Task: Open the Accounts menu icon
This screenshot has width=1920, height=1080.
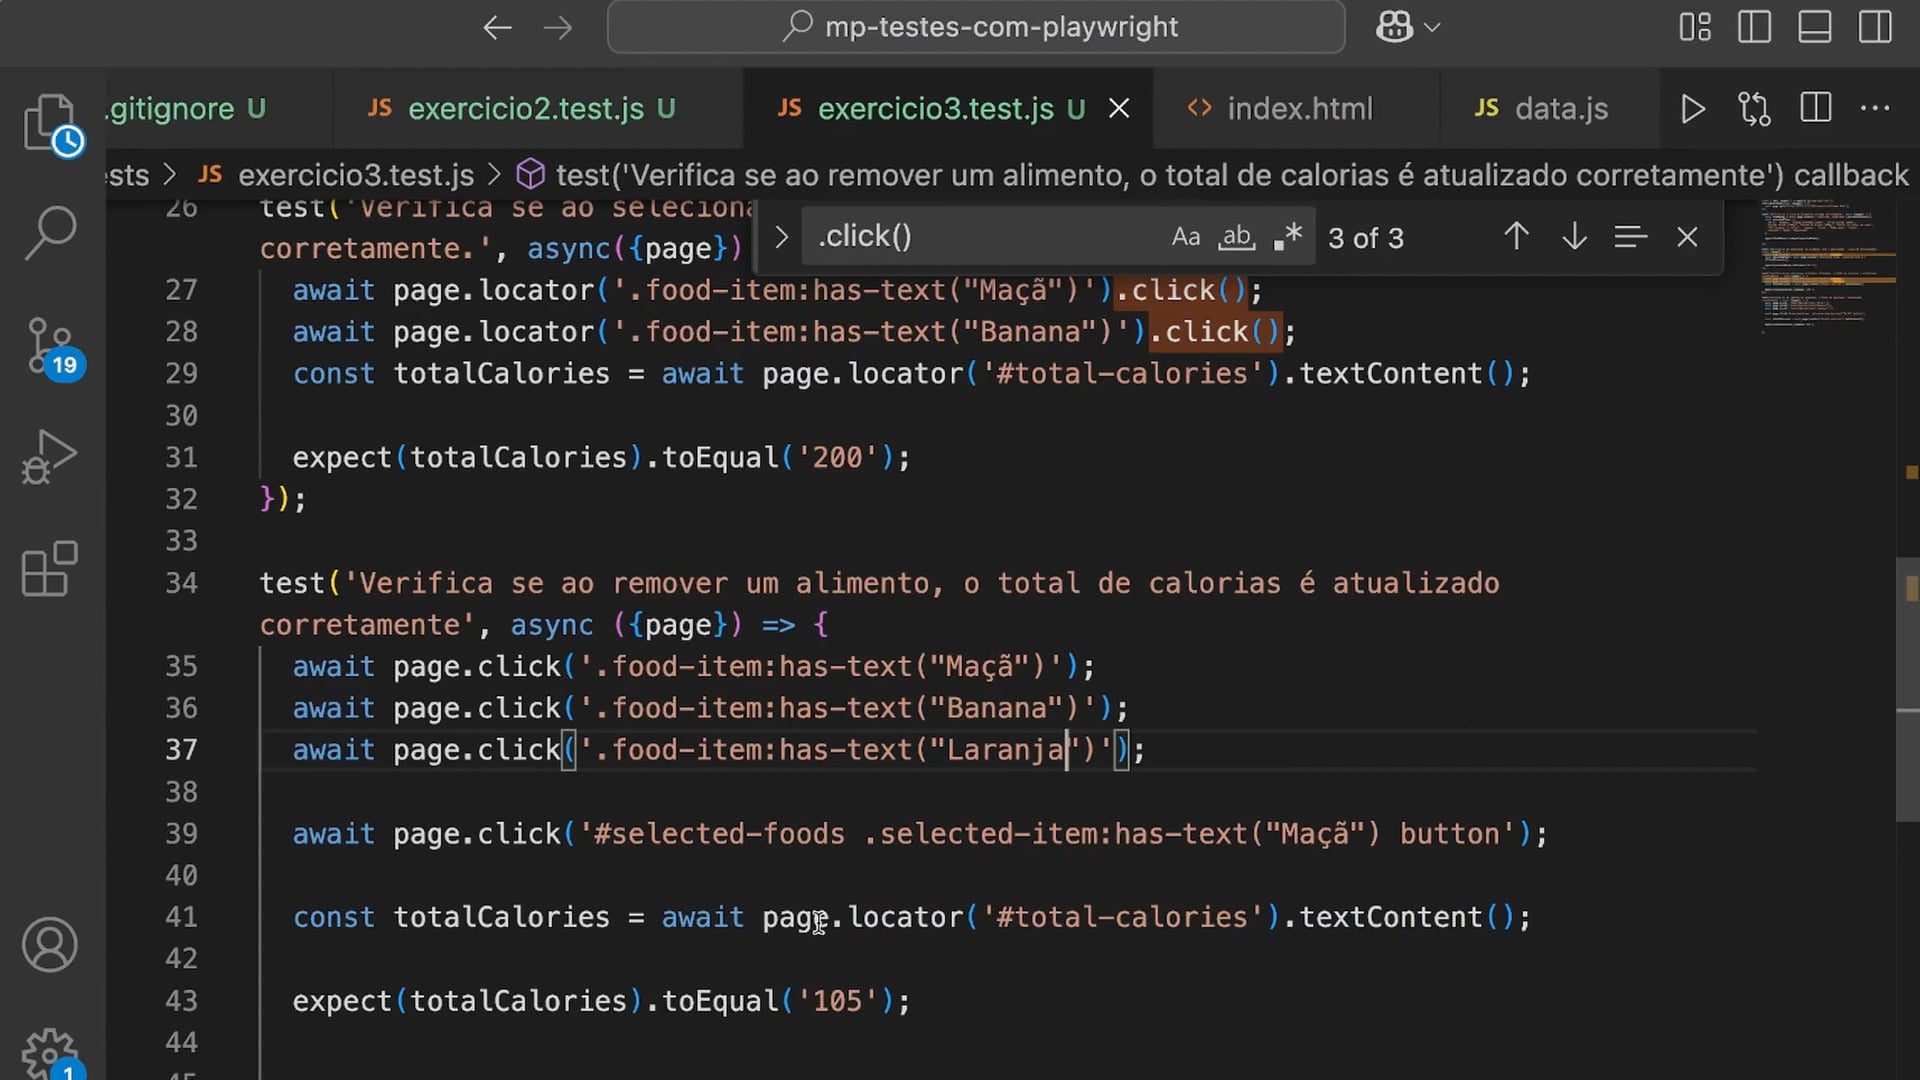Action: 50,944
